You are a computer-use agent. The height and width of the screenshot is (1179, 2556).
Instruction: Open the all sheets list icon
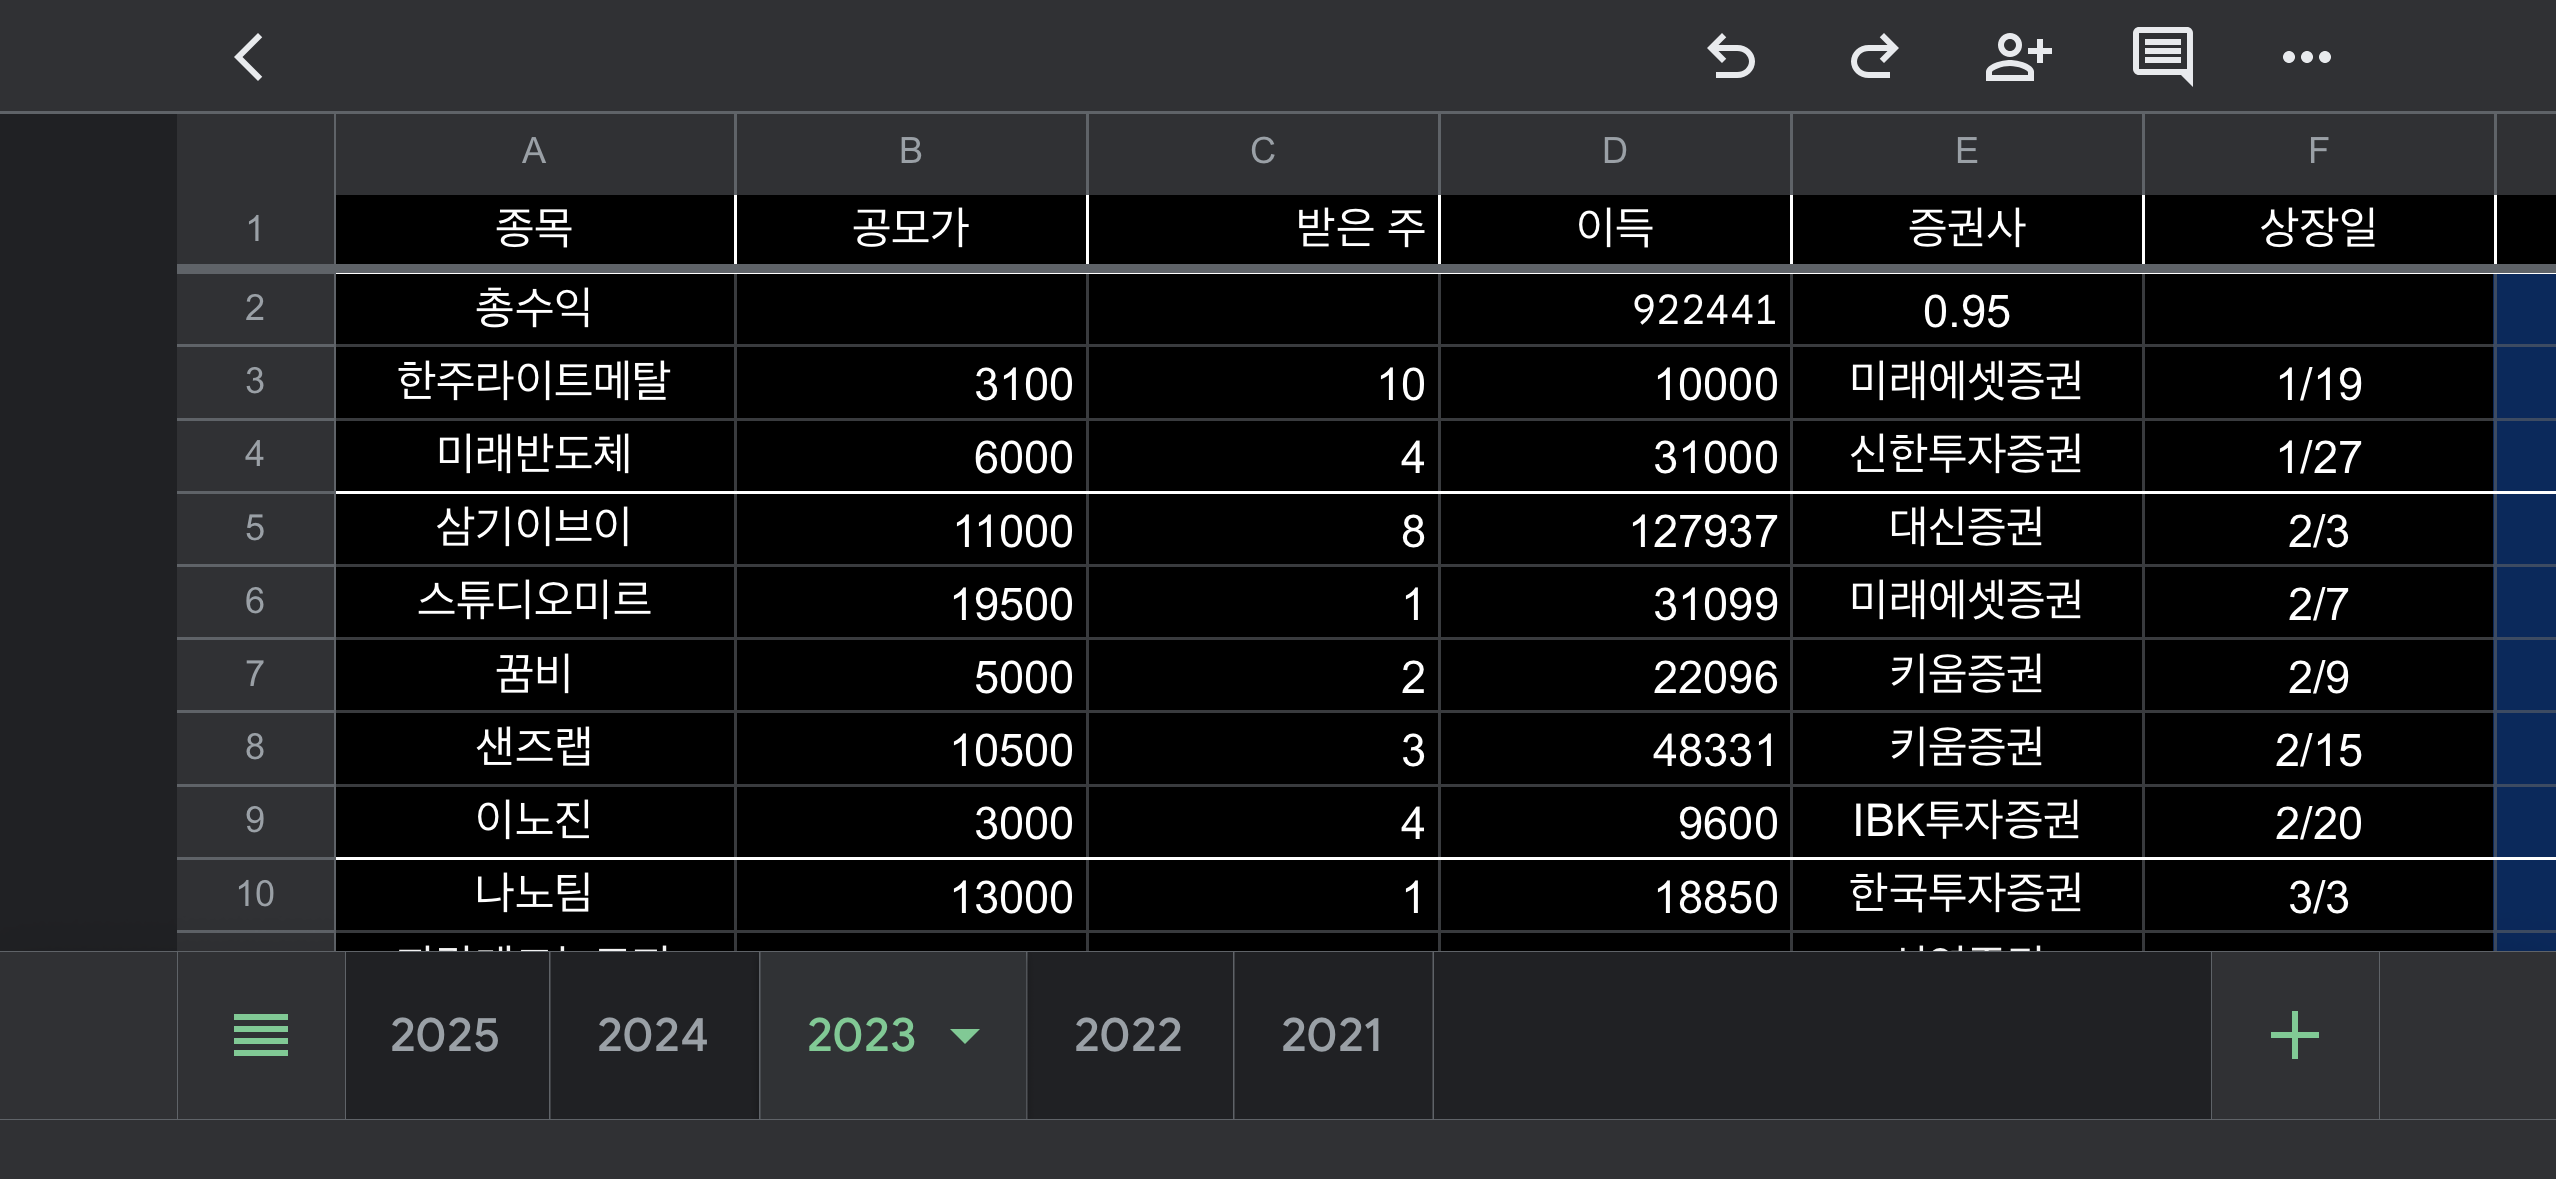(261, 1035)
